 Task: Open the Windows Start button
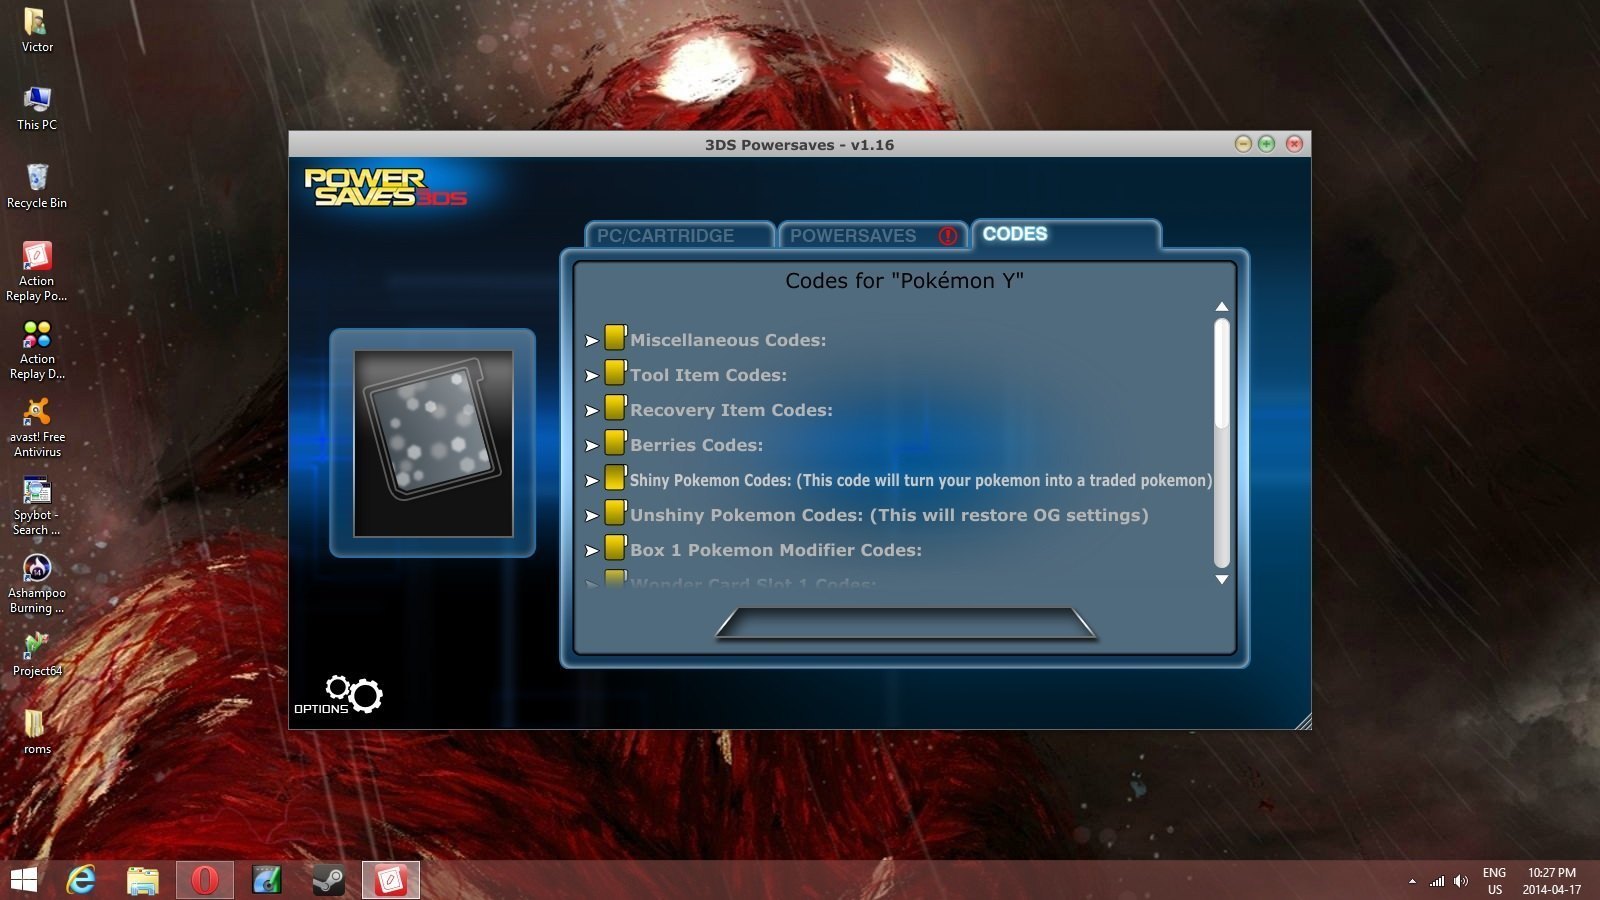click(x=24, y=880)
